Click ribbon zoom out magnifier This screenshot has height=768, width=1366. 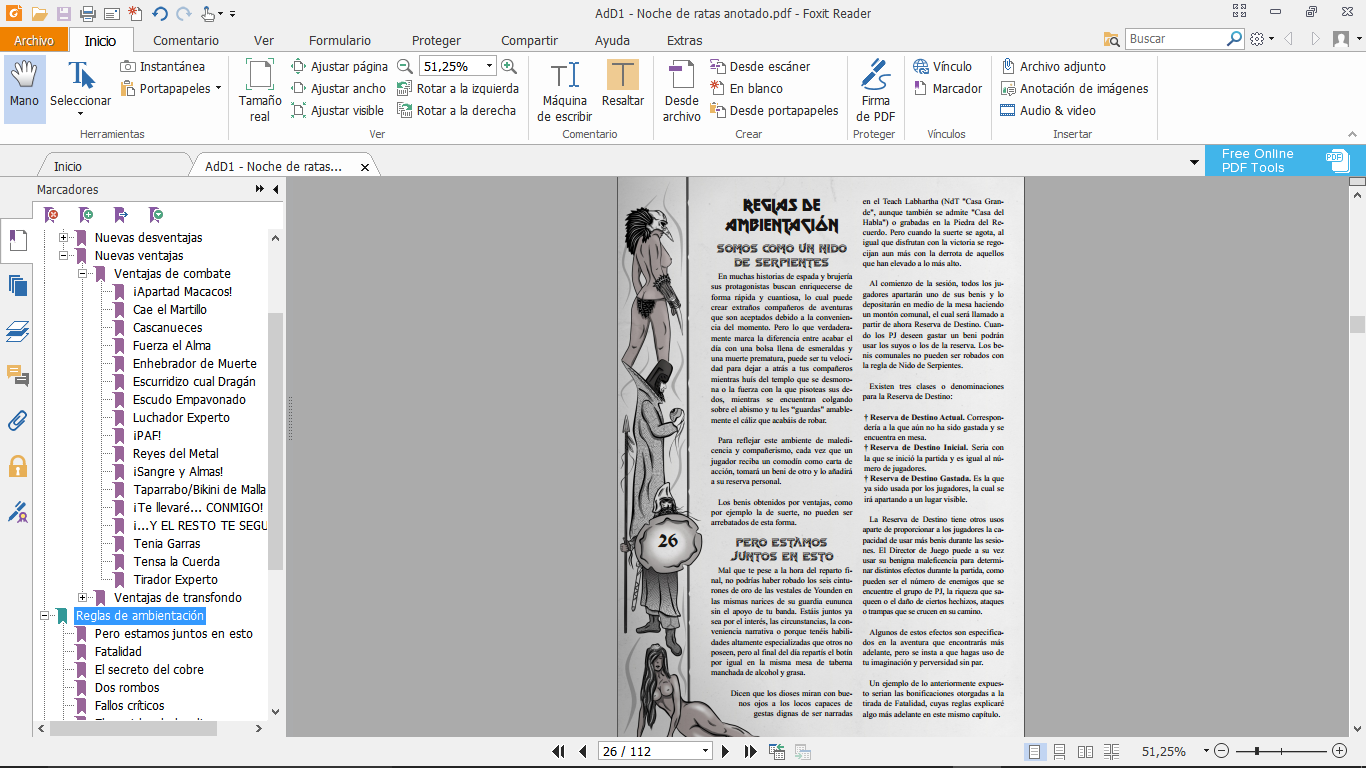click(405, 66)
